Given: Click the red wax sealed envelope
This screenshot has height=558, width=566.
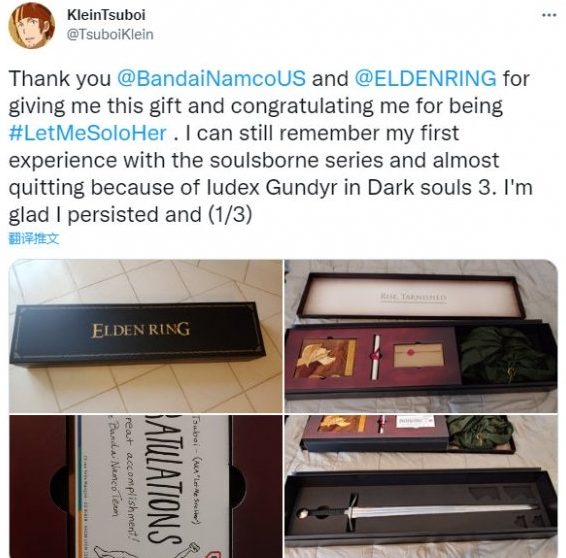Looking at the screenshot, I should coord(419,355).
